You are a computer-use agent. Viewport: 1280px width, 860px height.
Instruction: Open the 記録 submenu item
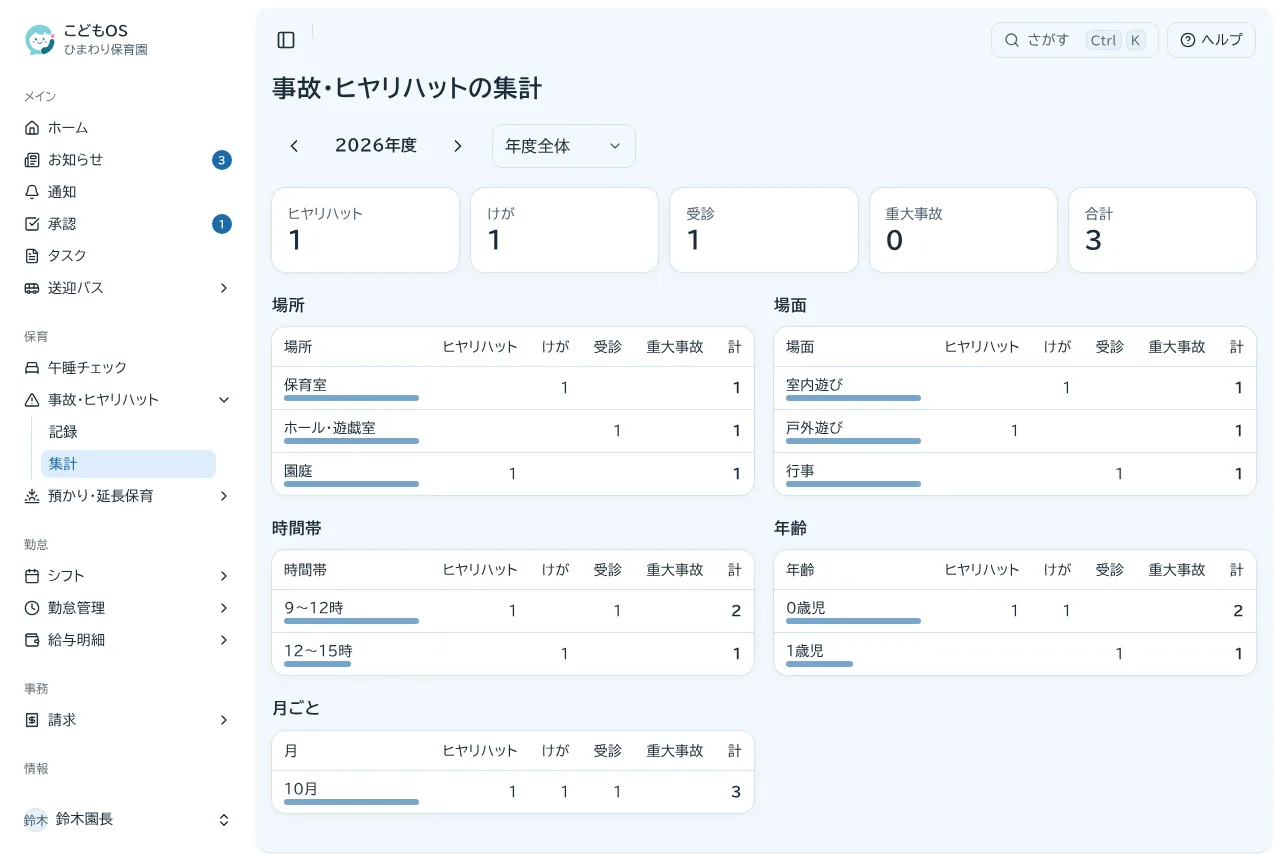[x=128, y=432]
